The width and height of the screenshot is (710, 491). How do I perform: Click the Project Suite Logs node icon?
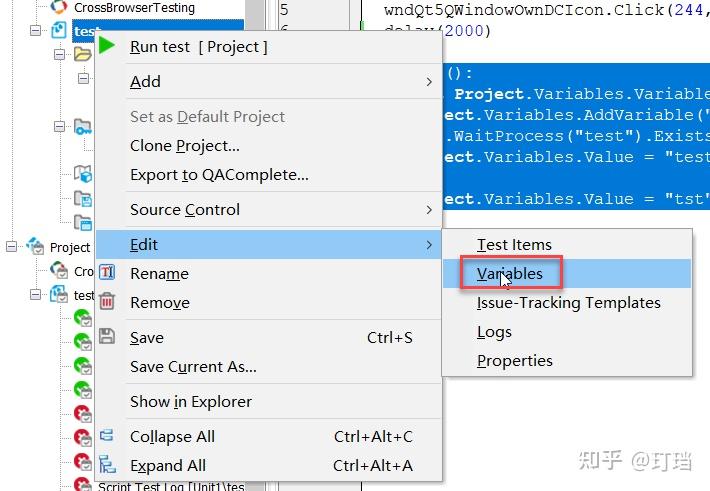[x=36, y=247]
